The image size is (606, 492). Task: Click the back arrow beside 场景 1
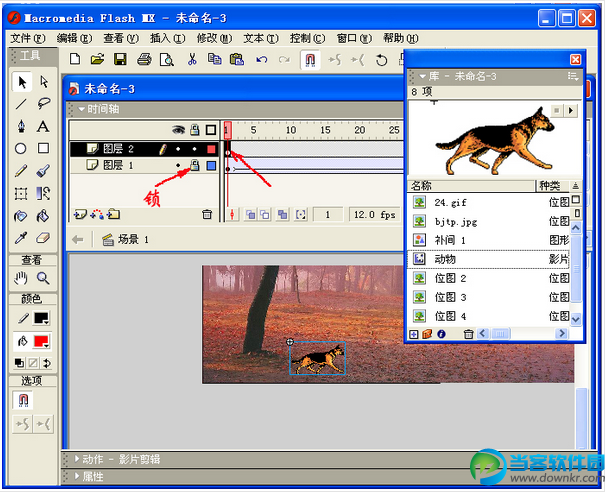click(78, 240)
